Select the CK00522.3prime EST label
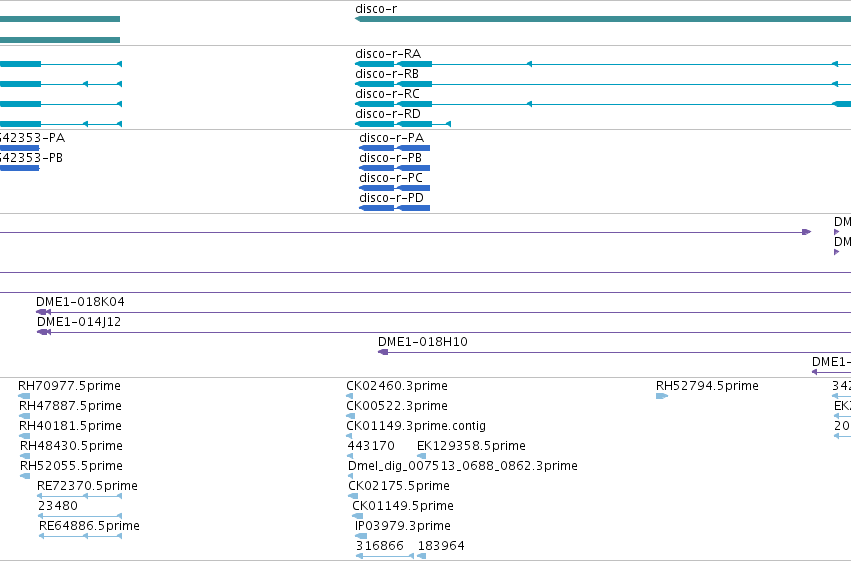The height and width of the screenshot is (561, 851). click(397, 406)
